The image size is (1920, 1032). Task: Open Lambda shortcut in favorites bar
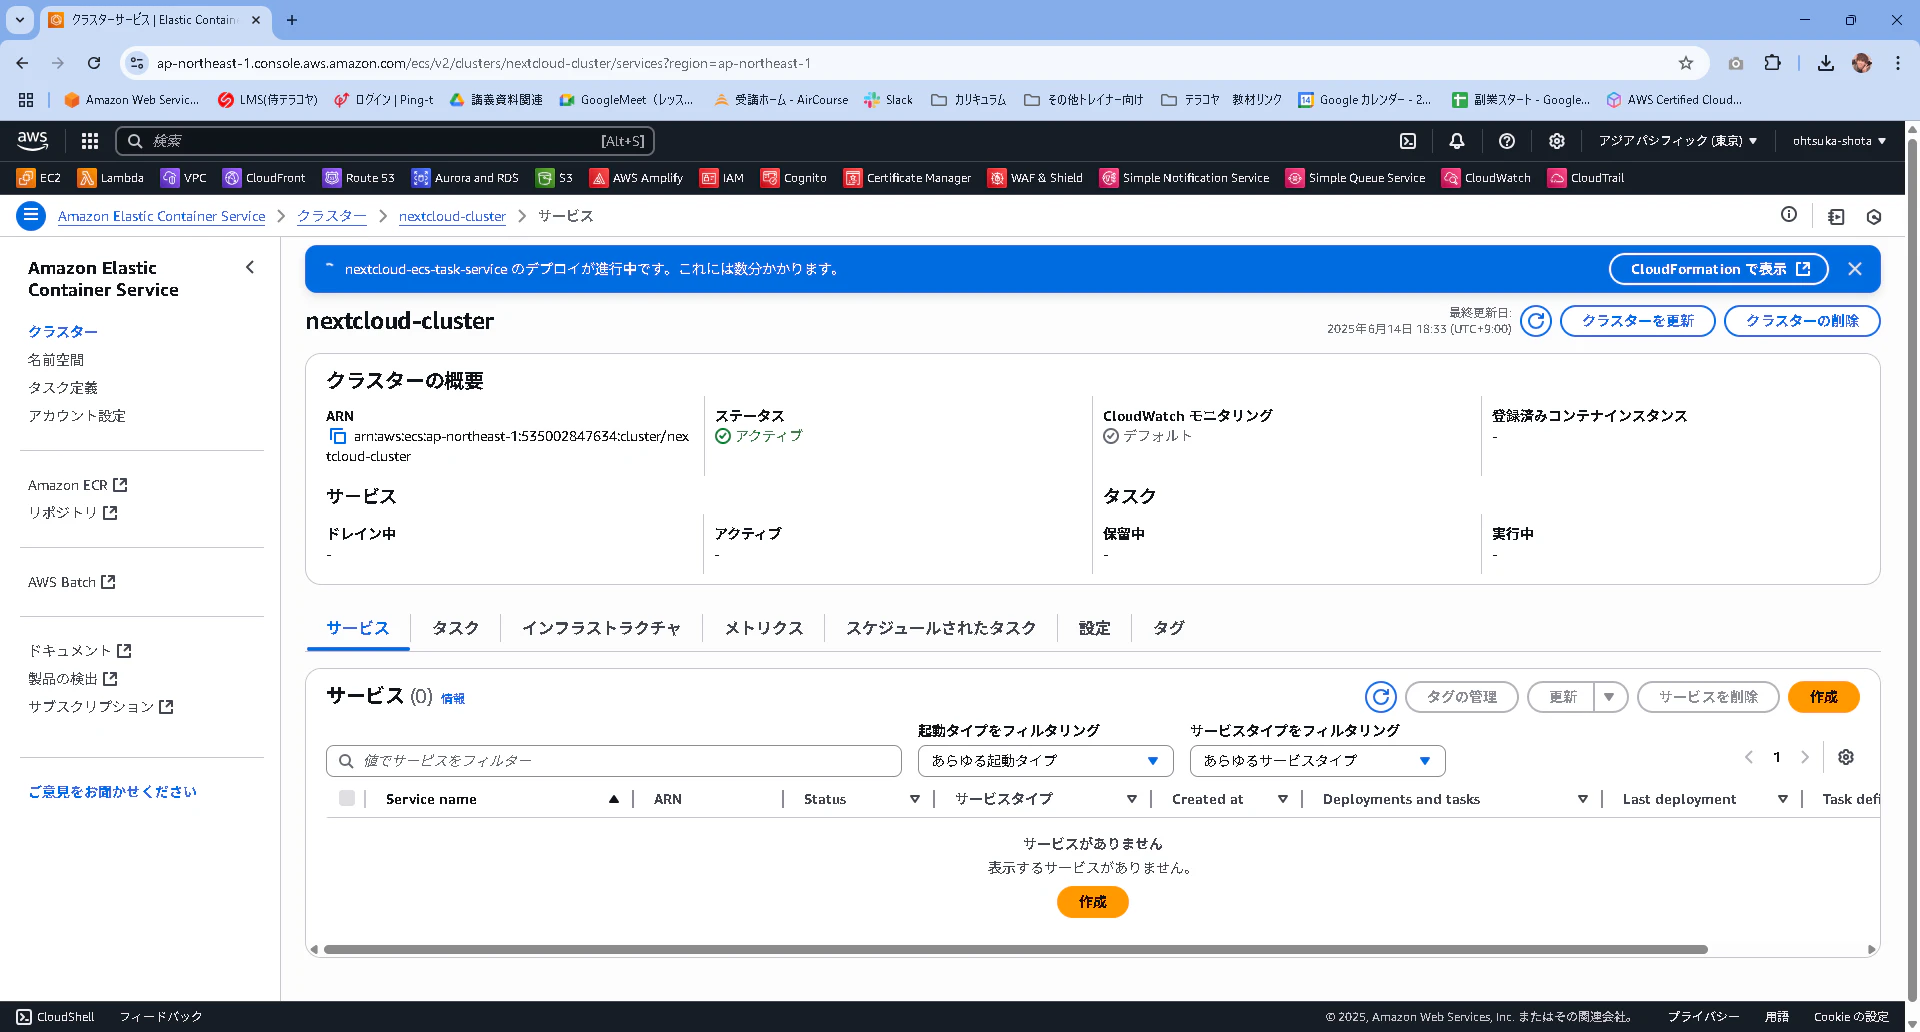pyautogui.click(x=111, y=178)
